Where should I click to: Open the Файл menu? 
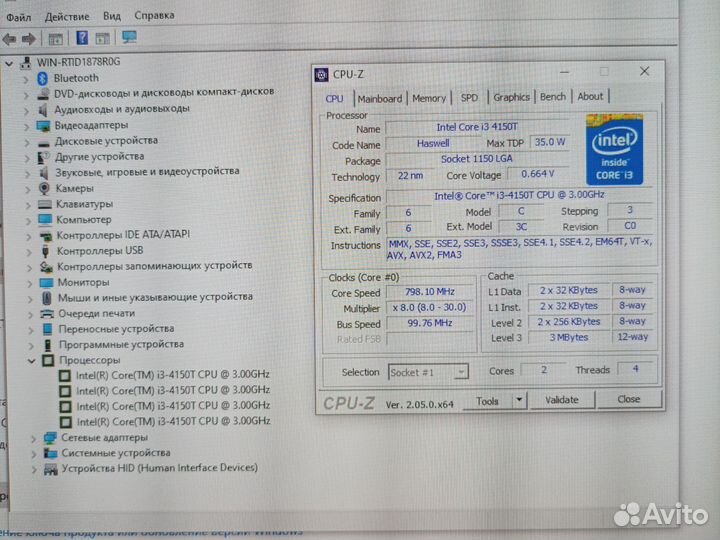pyautogui.click(x=19, y=17)
